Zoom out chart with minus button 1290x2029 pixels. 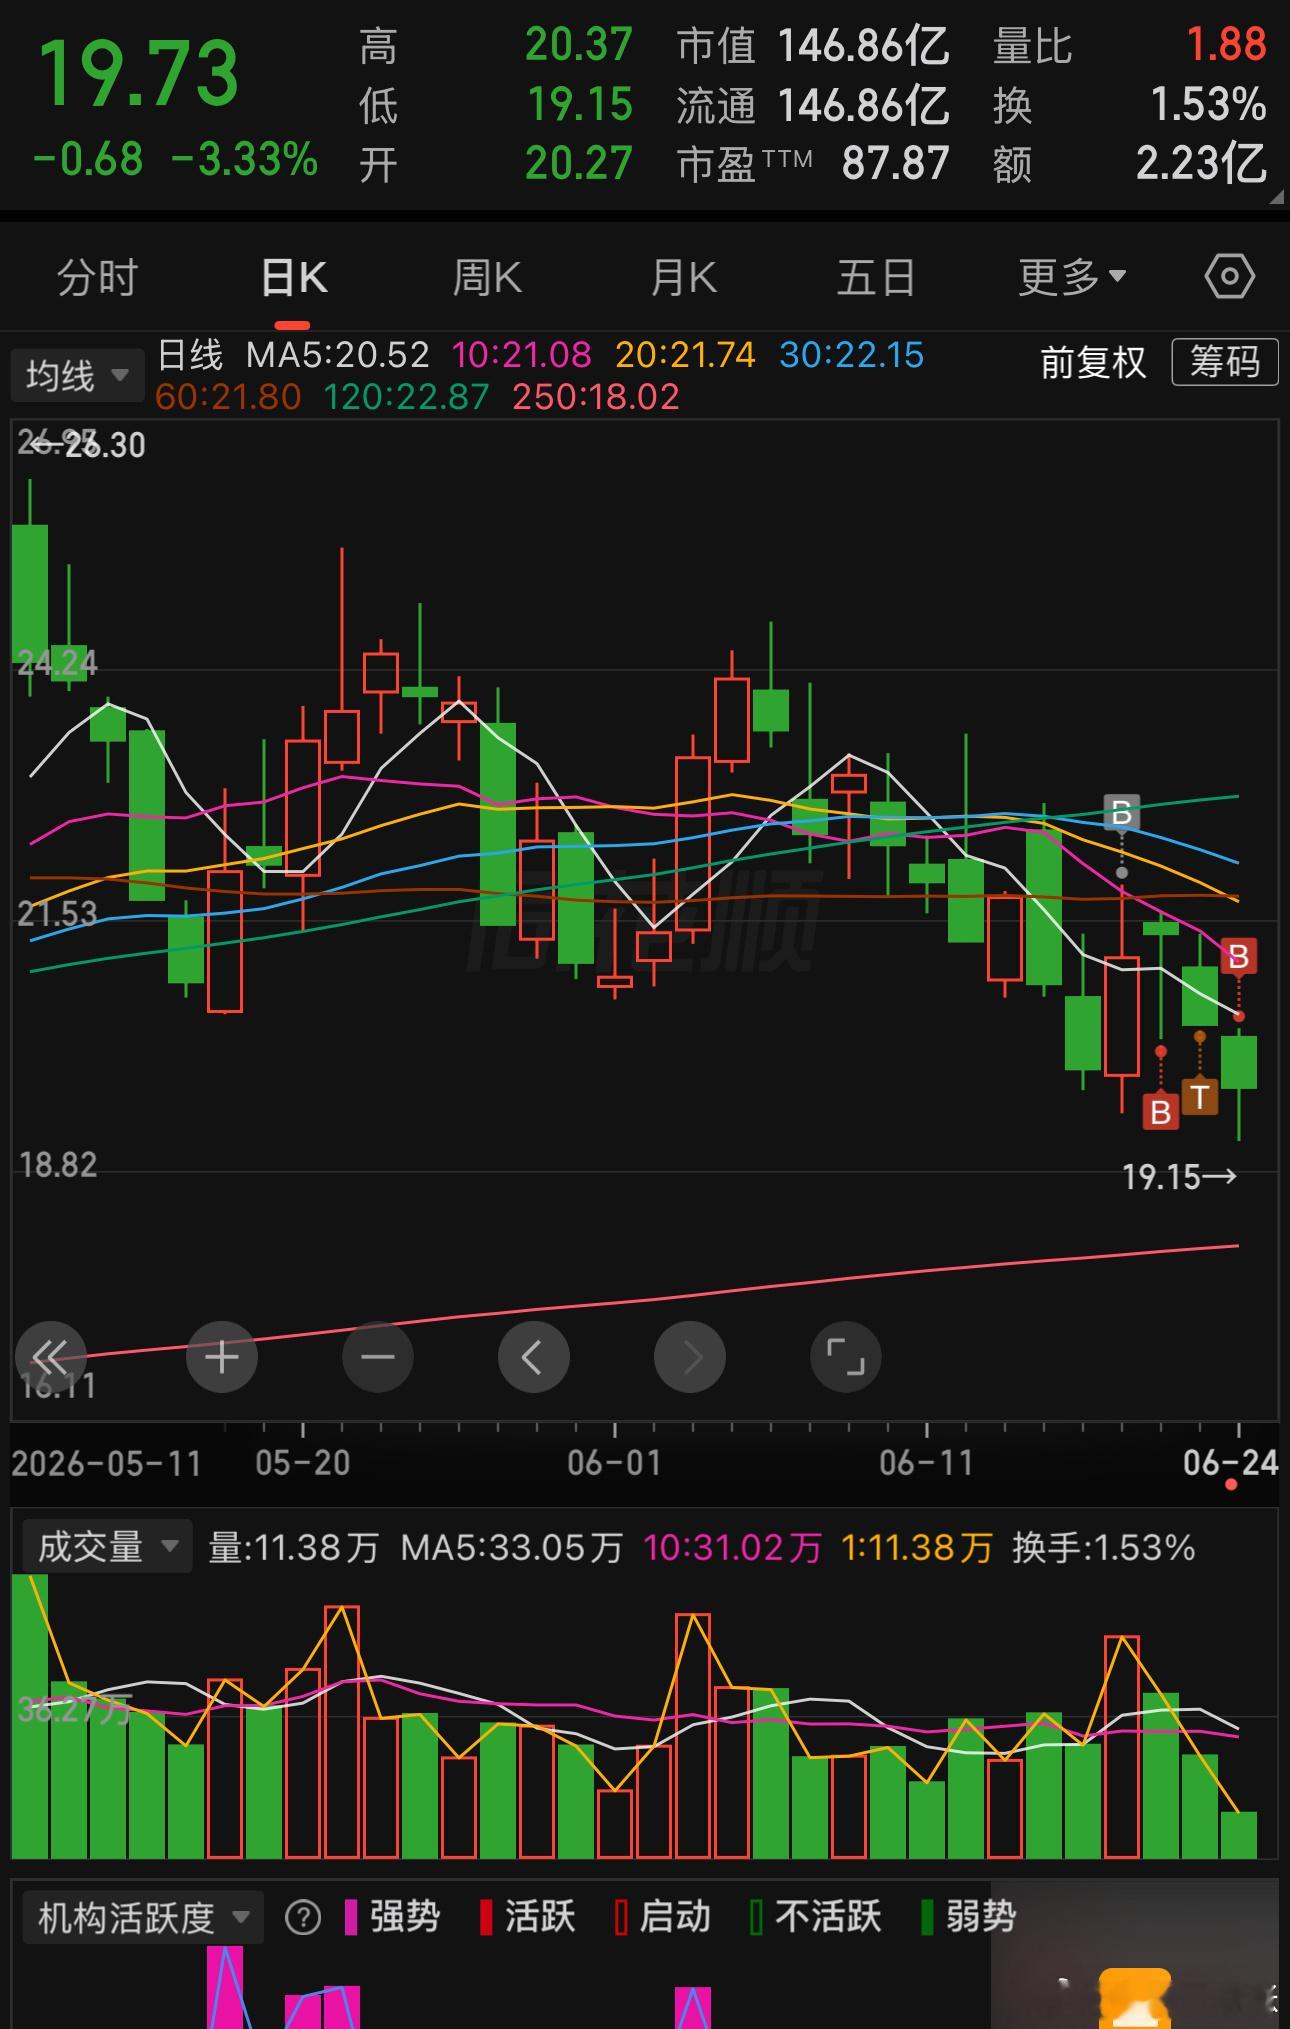pyautogui.click(x=378, y=1357)
